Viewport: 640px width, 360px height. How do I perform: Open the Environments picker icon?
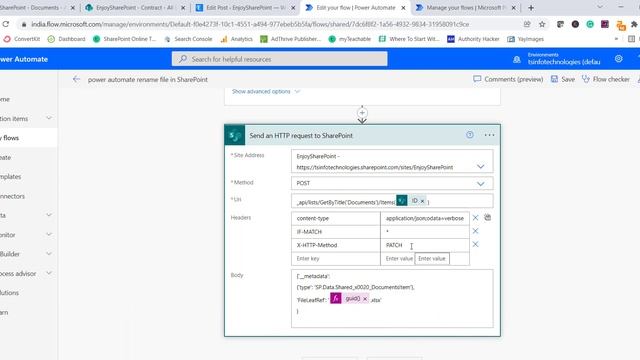[517, 60]
